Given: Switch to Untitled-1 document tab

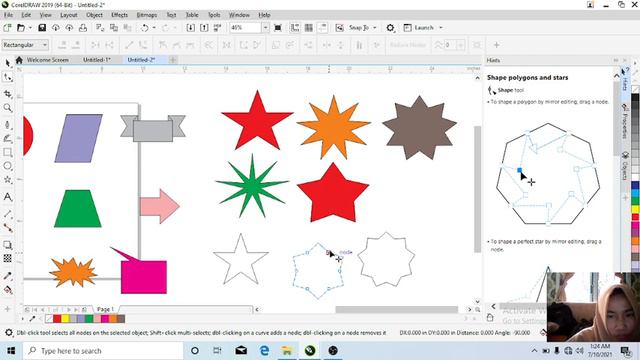Looking at the screenshot, I should click(97, 60).
